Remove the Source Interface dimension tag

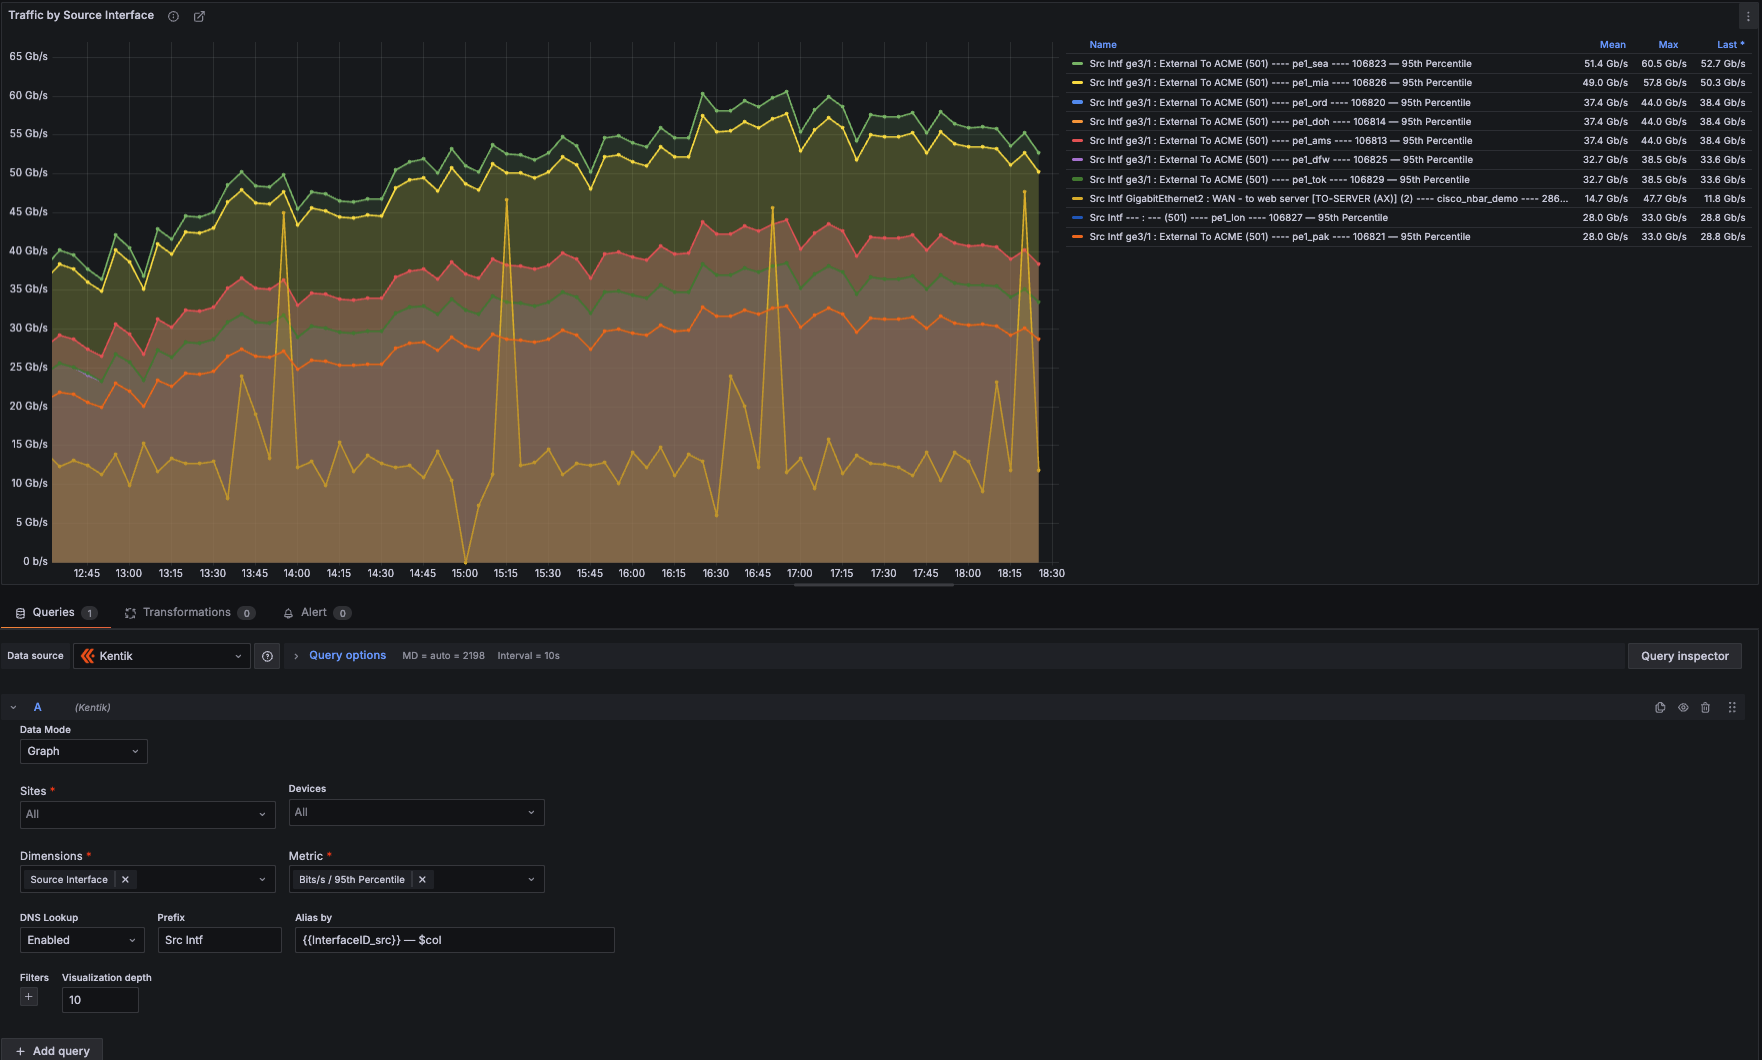(x=125, y=880)
